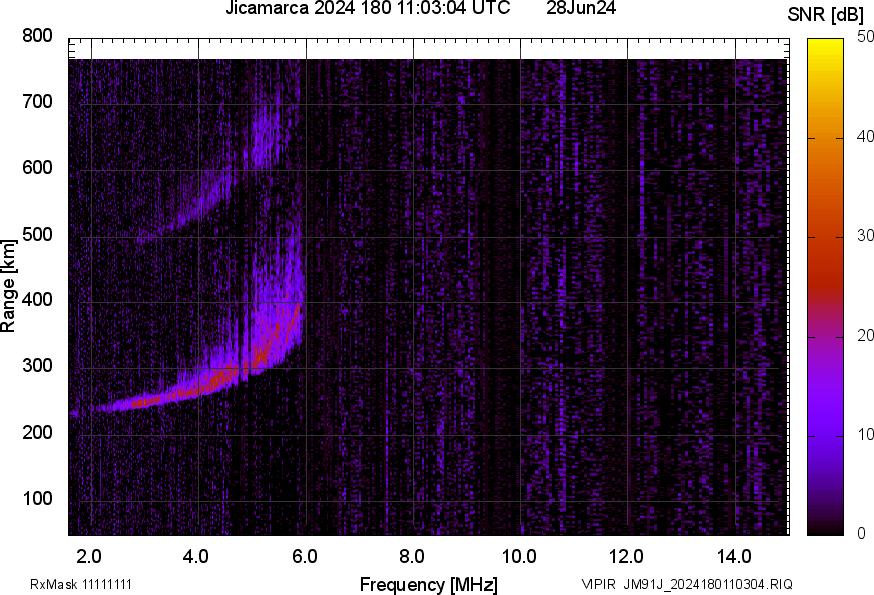Click the title text 'Jicamarca 2024 180 11:03:04 UTC'
The height and width of the screenshot is (595, 874).
(367, 8)
